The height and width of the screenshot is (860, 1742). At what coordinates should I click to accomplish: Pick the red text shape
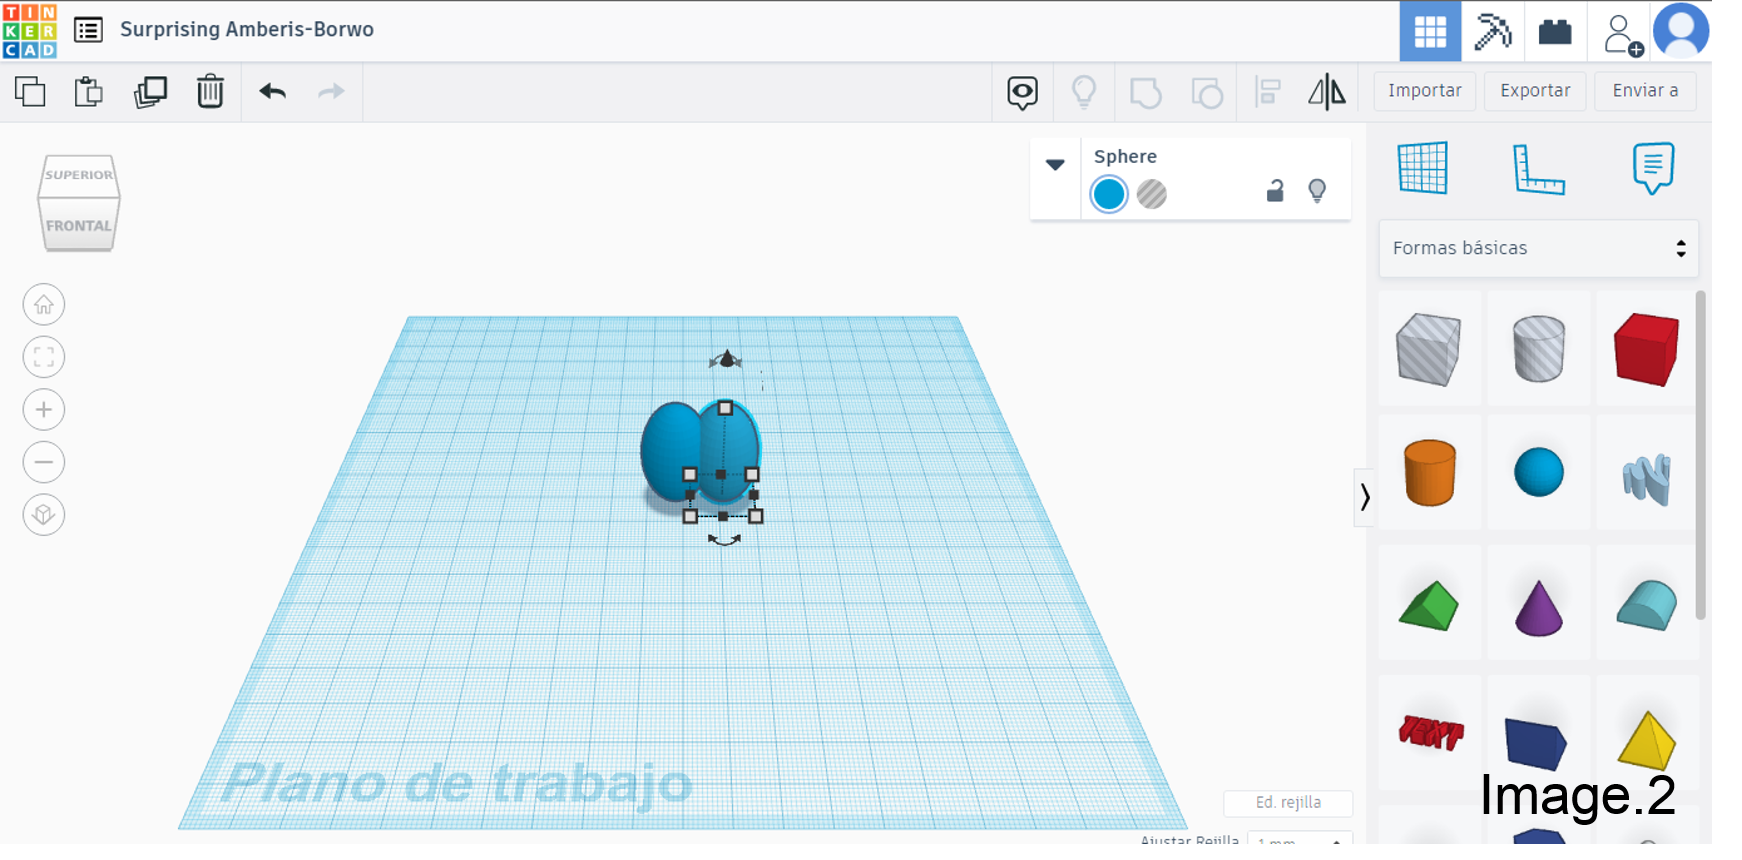pos(1430,733)
